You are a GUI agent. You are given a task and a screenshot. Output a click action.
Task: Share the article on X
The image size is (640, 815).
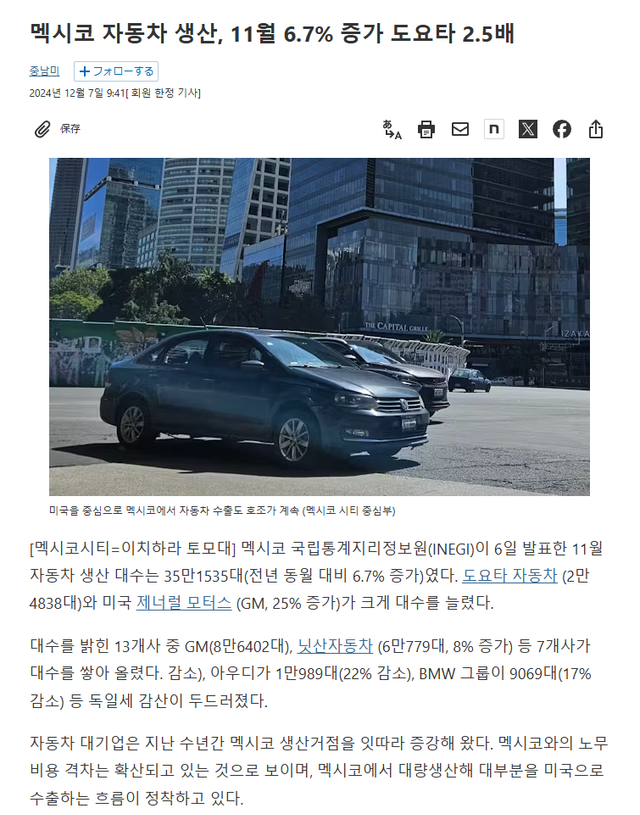pos(528,129)
